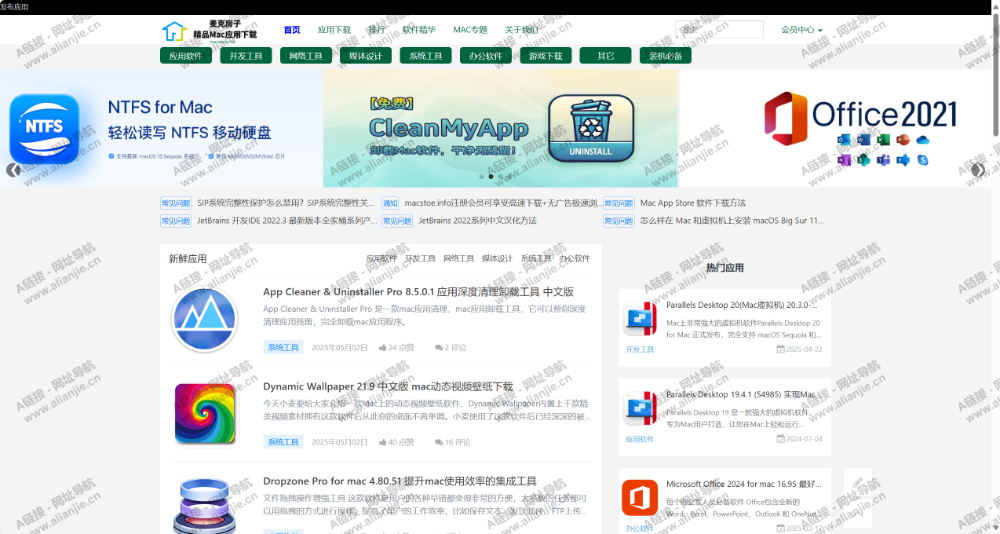This screenshot has width=1000, height=534.
Task: Open Mac App Store 软件下载方法 link
Action: (x=693, y=203)
